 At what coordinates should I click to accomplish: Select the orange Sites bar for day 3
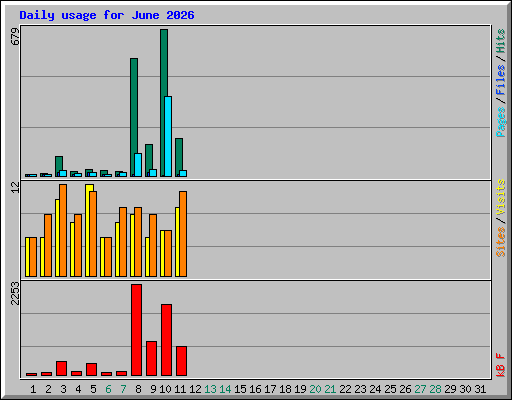(63, 230)
